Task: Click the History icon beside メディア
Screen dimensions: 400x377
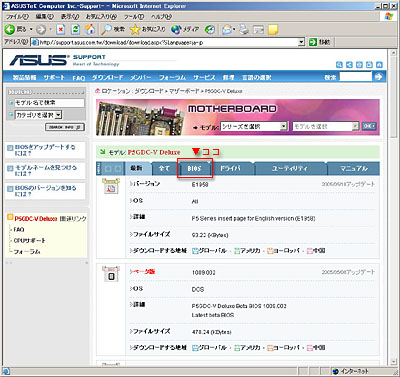Action: click(x=210, y=30)
